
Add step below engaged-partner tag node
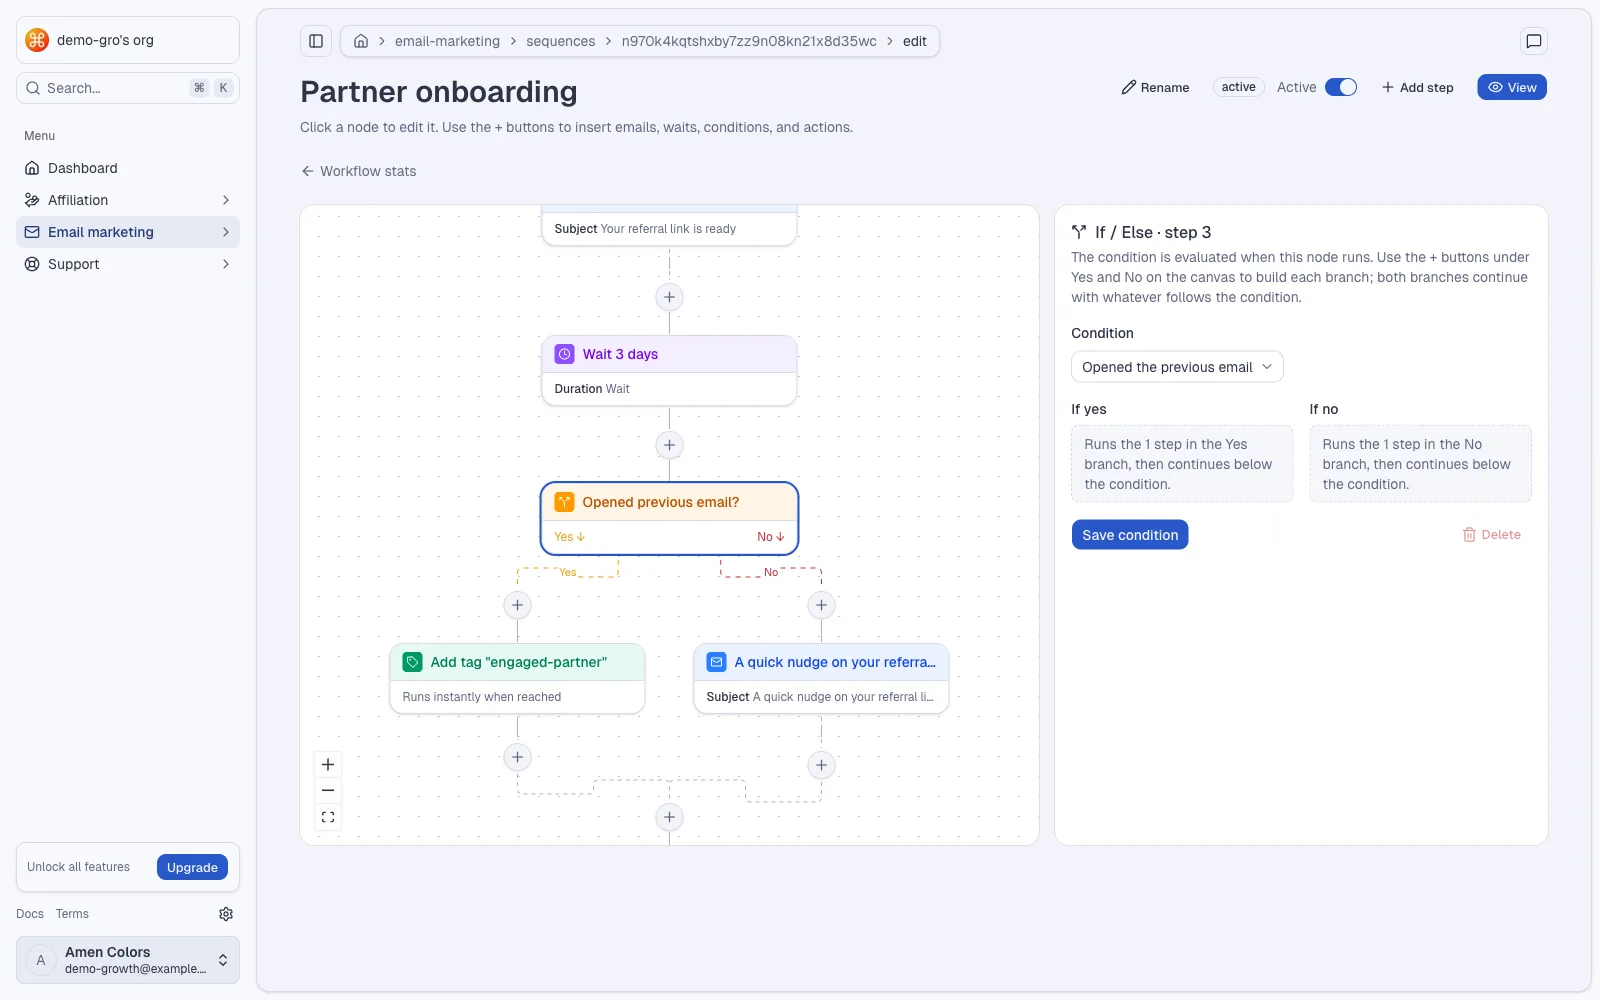click(517, 757)
